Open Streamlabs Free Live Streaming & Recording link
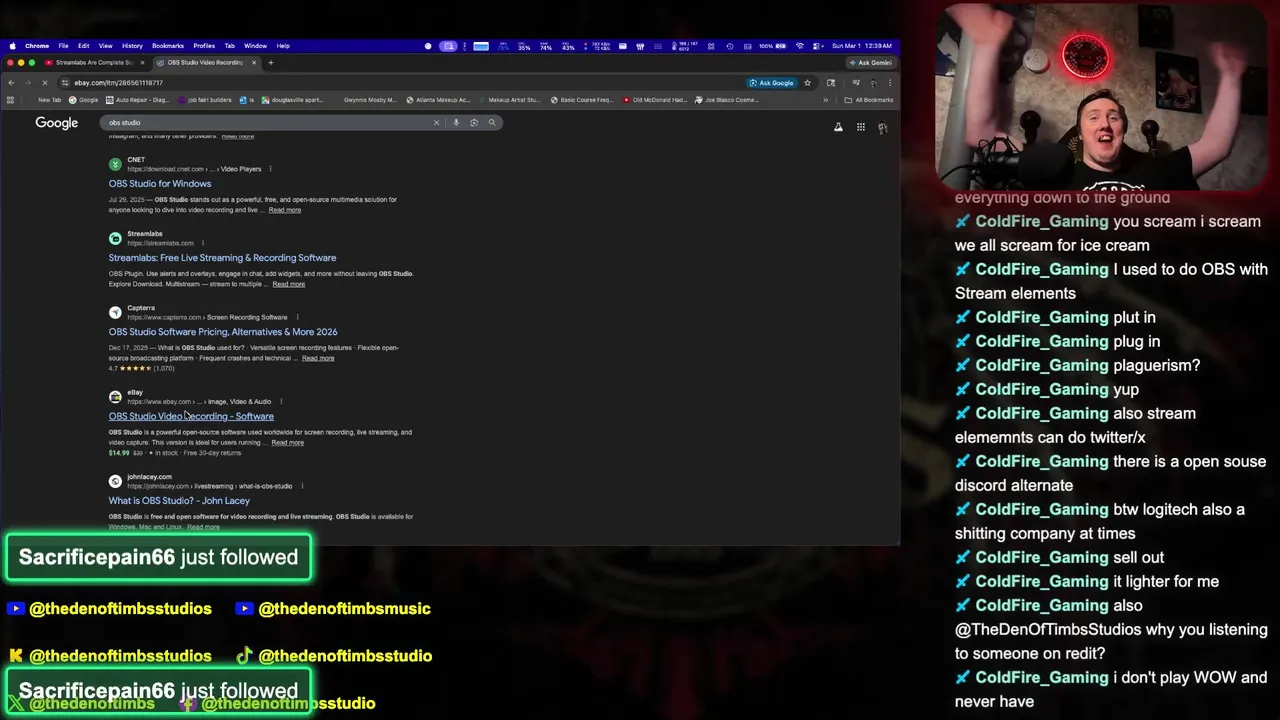Screen dimensions: 1280x720 [222, 258]
